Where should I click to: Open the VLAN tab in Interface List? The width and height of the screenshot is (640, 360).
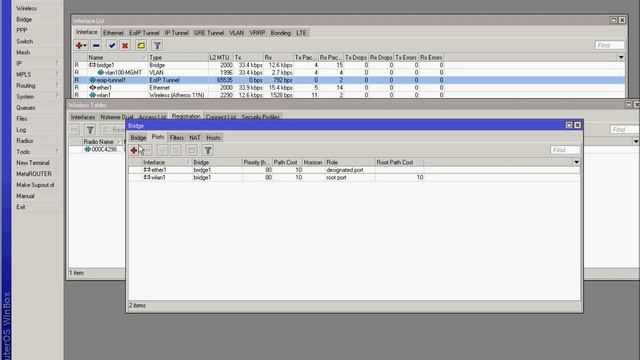(x=236, y=33)
